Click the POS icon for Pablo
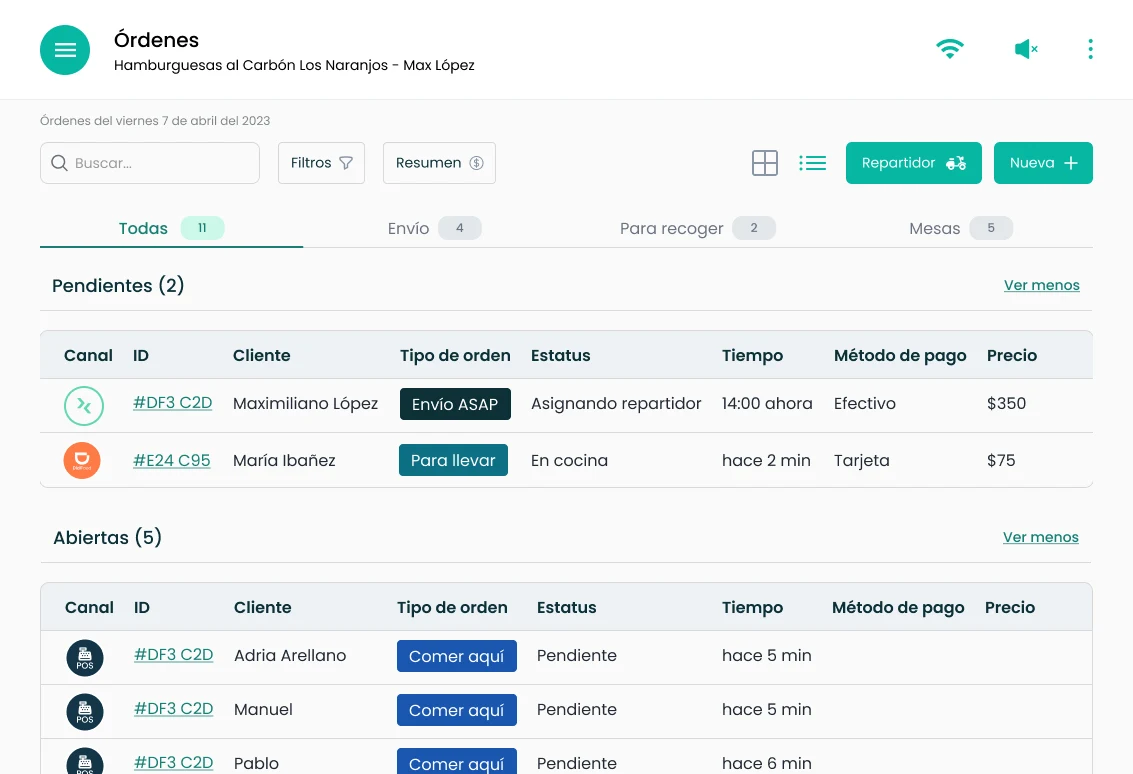 [85, 762]
